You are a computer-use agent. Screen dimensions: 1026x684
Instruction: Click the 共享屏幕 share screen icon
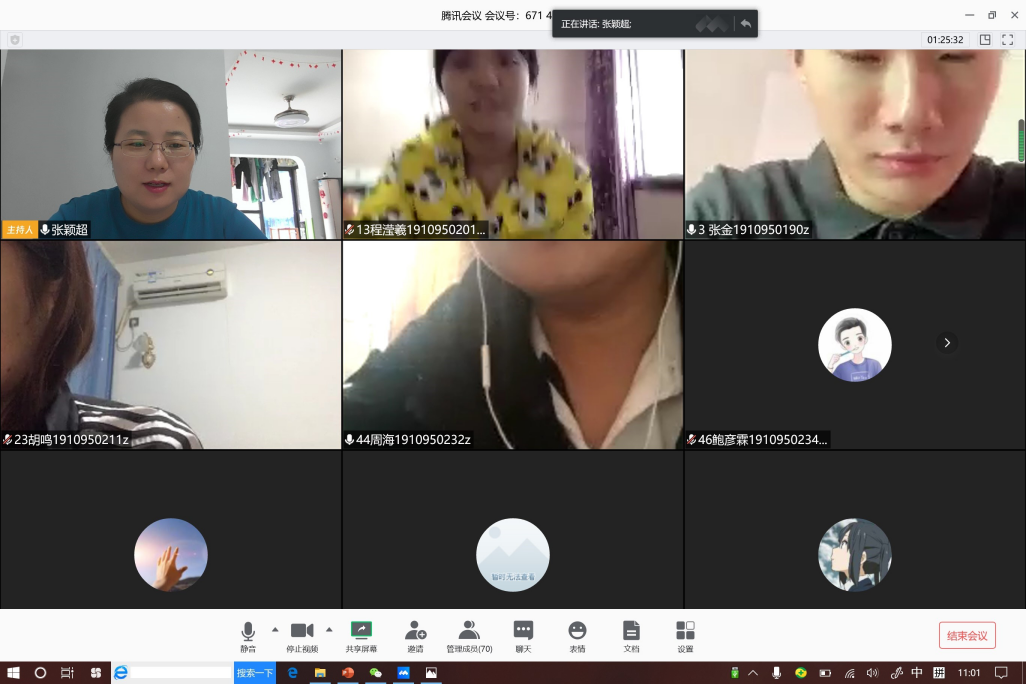(x=361, y=635)
